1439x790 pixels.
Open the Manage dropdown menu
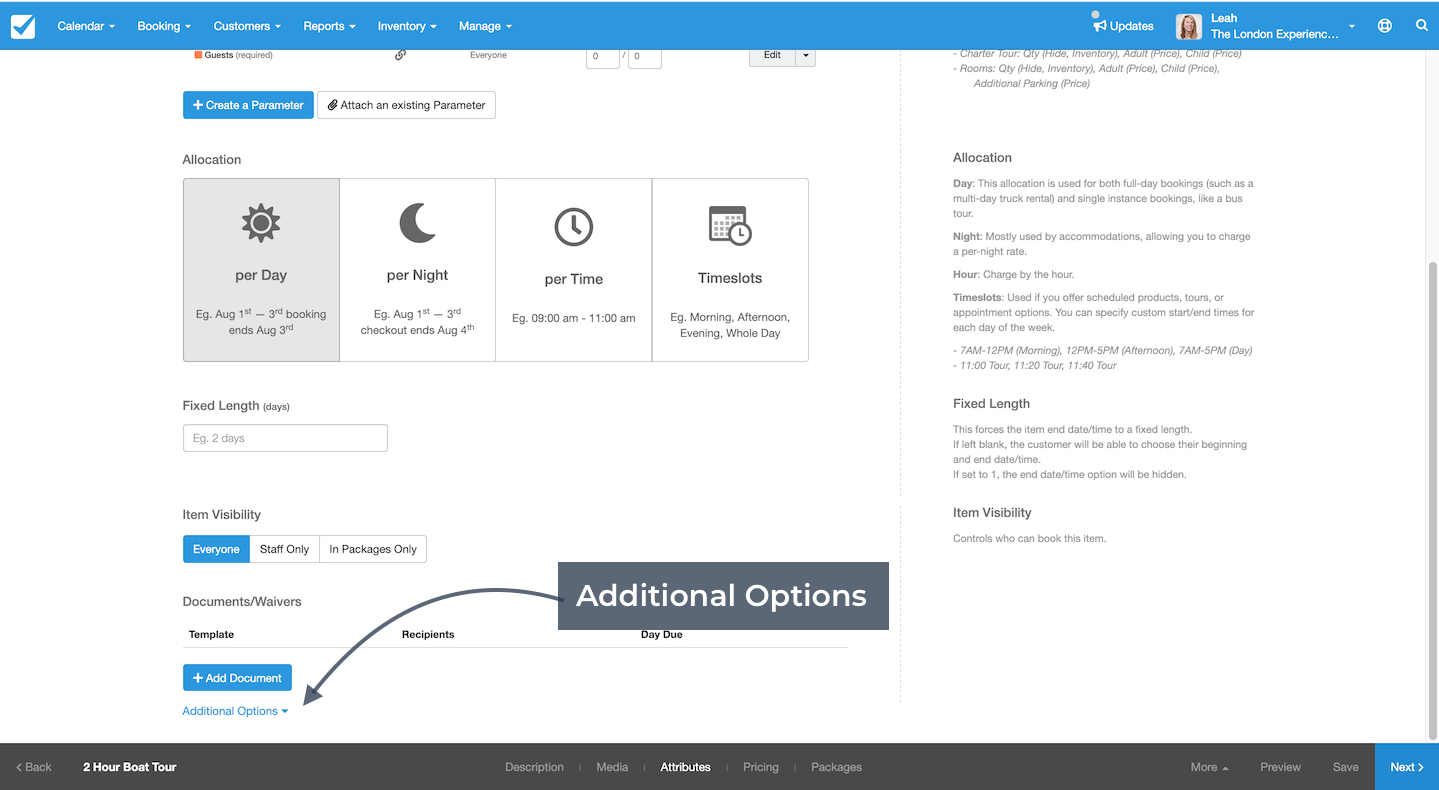coord(485,26)
